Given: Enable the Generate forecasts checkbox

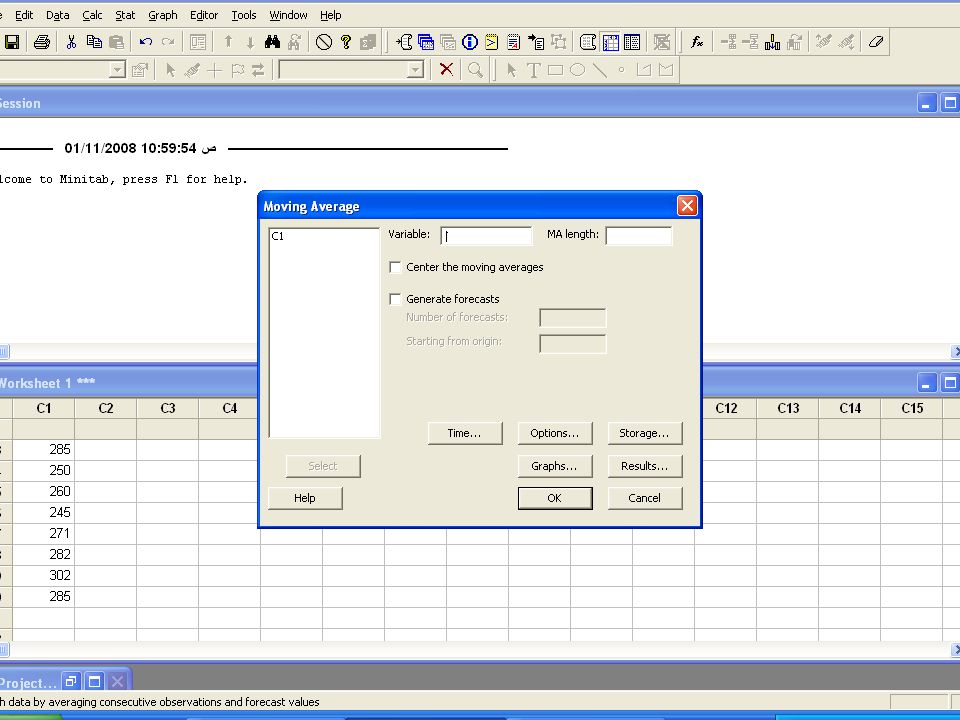Looking at the screenshot, I should [x=396, y=299].
